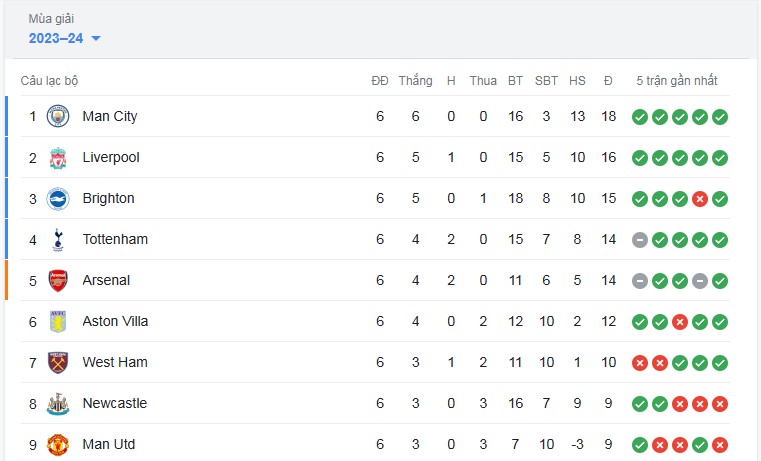Click the Tottenham club crest
The image size is (761, 461).
click(x=58, y=240)
